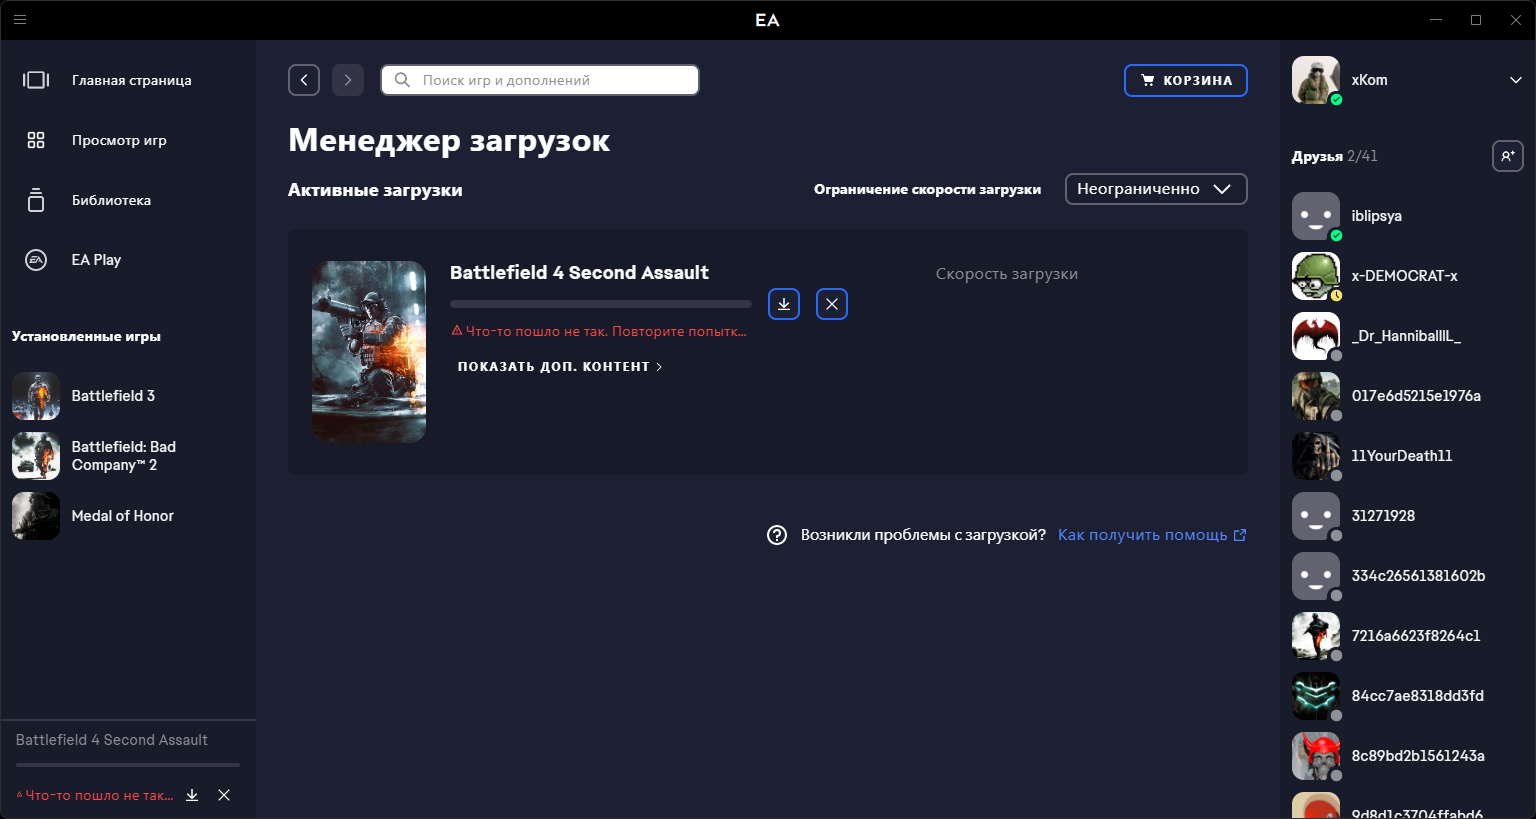Select Battlefield 3 in installed games
1536x819 pixels.
click(112, 396)
